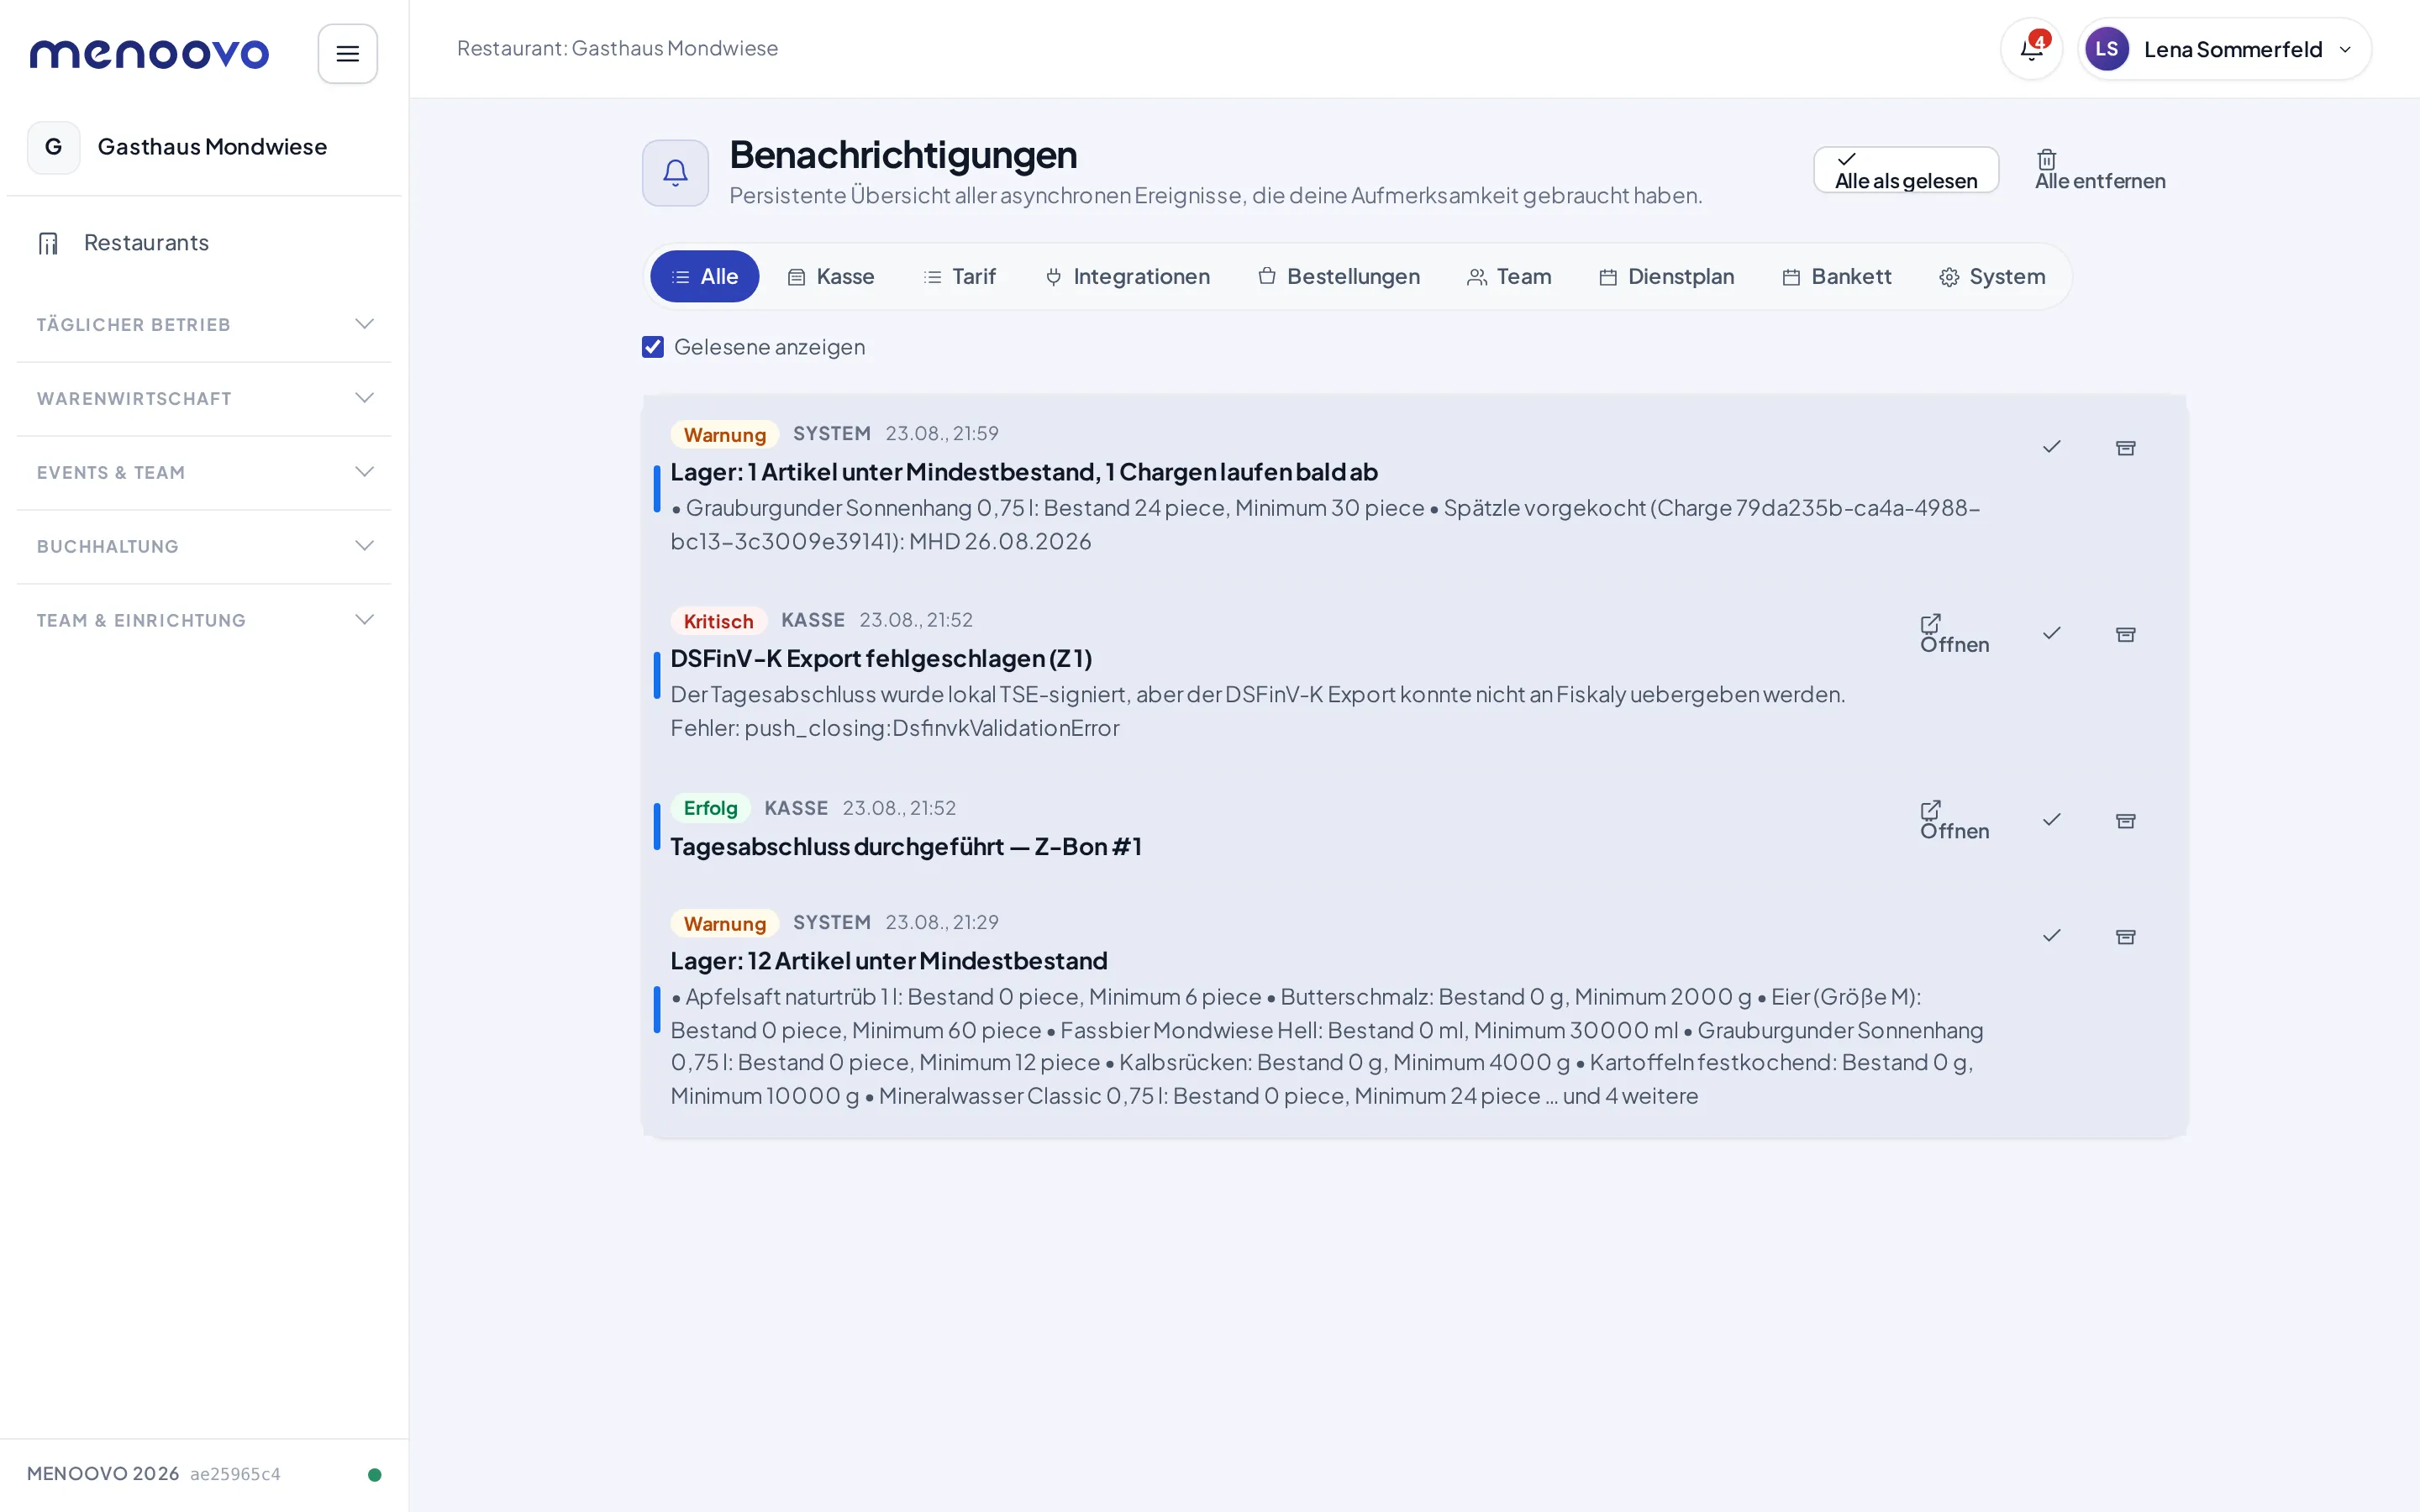The image size is (2420, 1512).
Task: Open the notification bell with badge 4
Action: (x=2031, y=49)
